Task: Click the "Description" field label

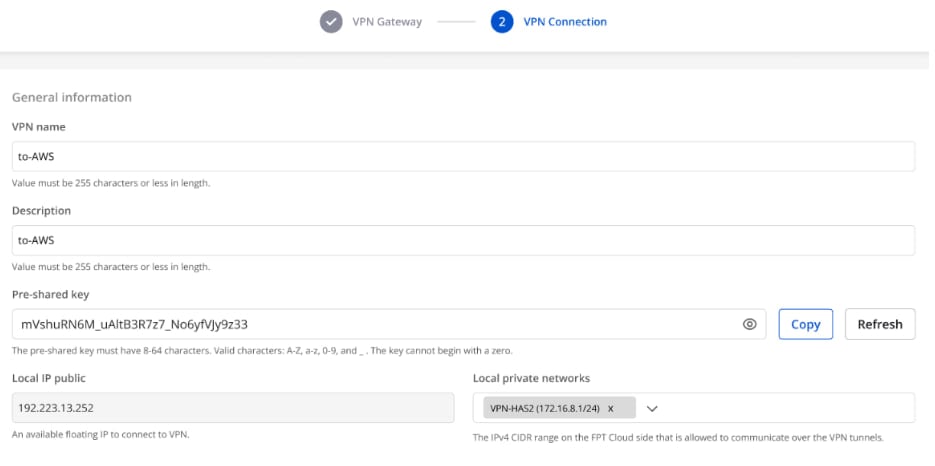Action: coord(41,211)
